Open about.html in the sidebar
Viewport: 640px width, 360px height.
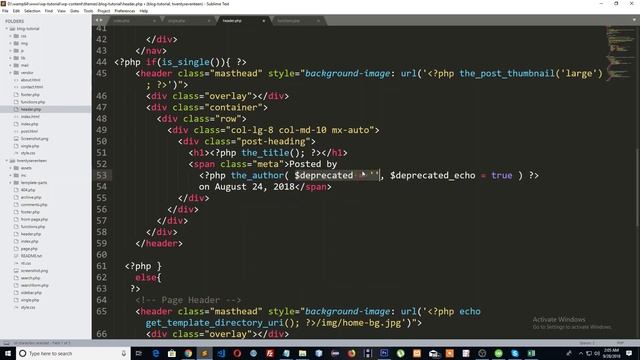(31, 80)
